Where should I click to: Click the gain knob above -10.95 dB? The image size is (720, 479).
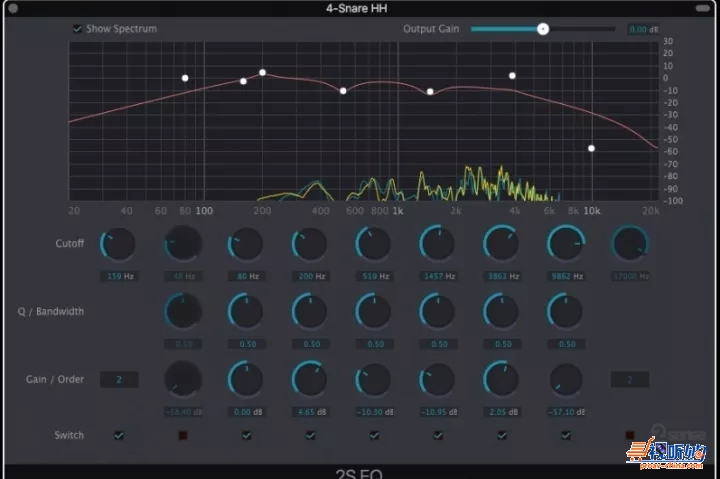point(437,379)
